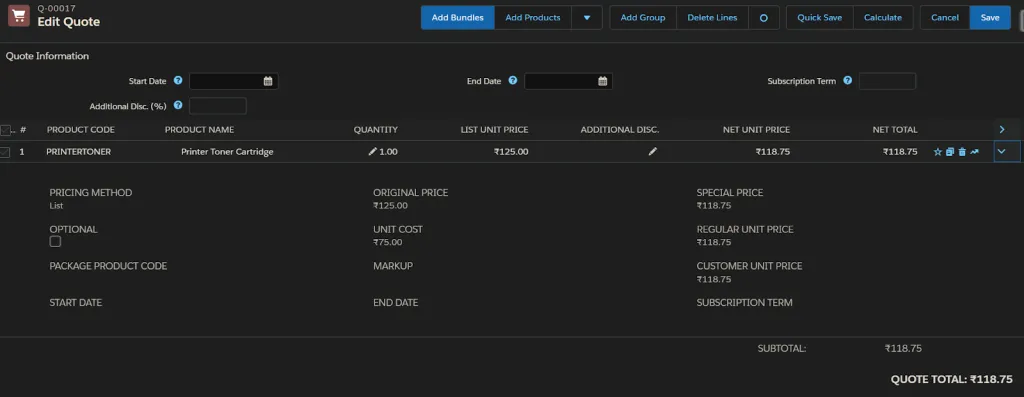Click the Calculate button
1024x397 pixels.
pos(883,18)
